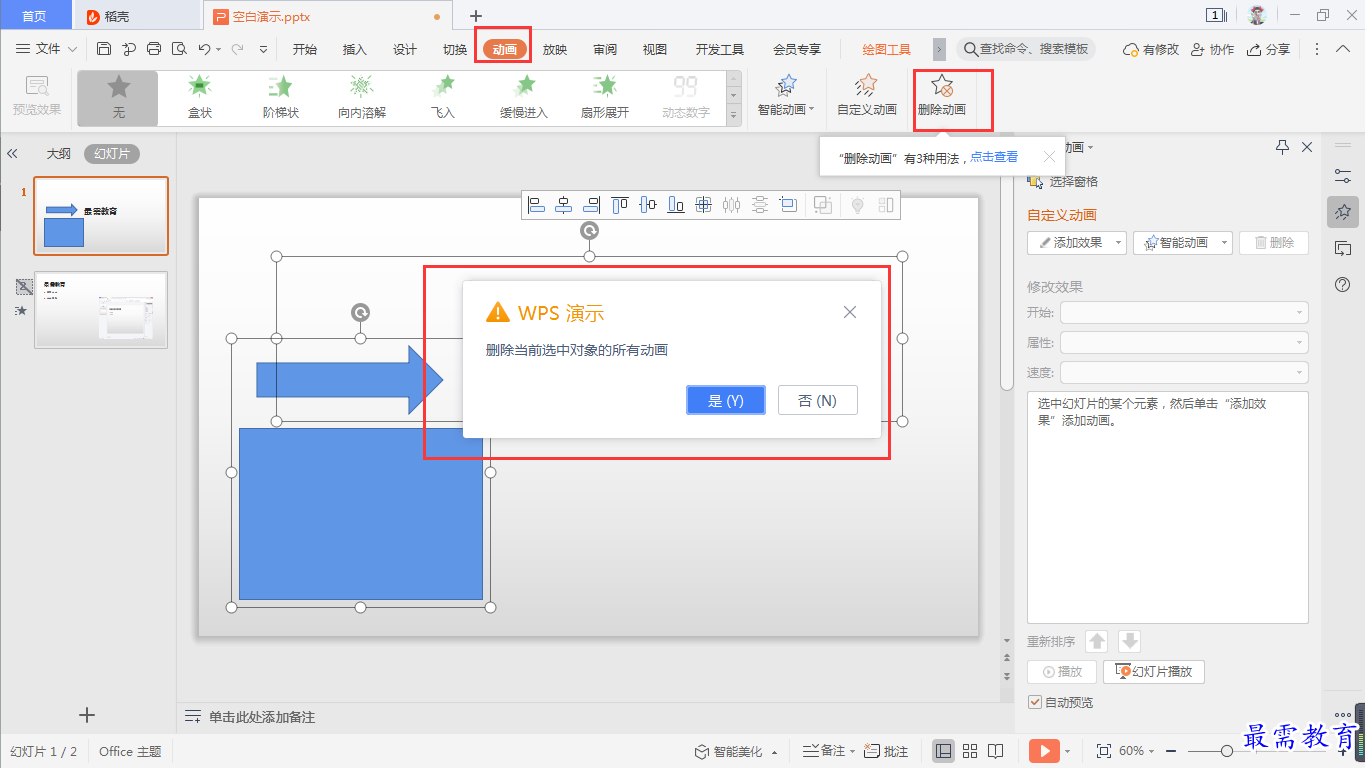Screen dimensions: 1365x768
Task: Open the 开始 ribbon tab
Action: coord(304,49)
